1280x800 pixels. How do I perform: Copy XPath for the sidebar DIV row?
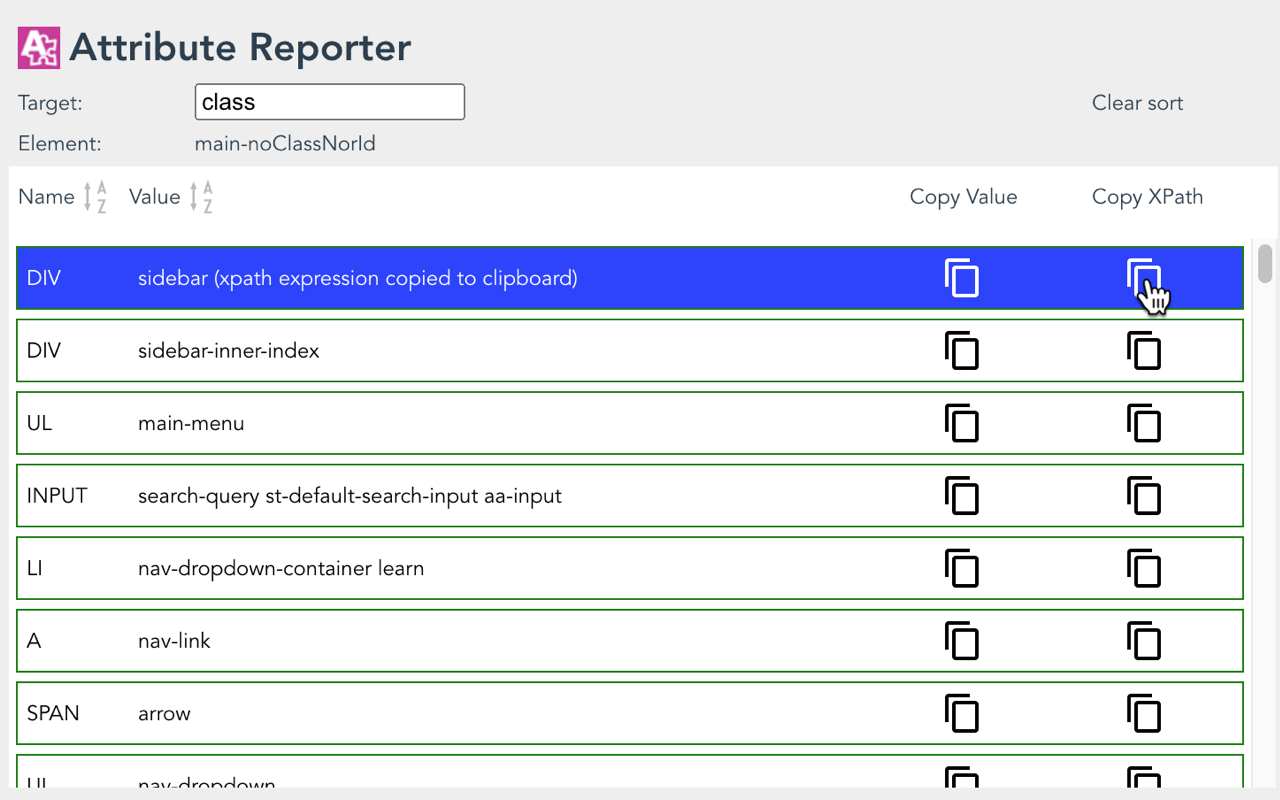click(x=1144, y=278)
